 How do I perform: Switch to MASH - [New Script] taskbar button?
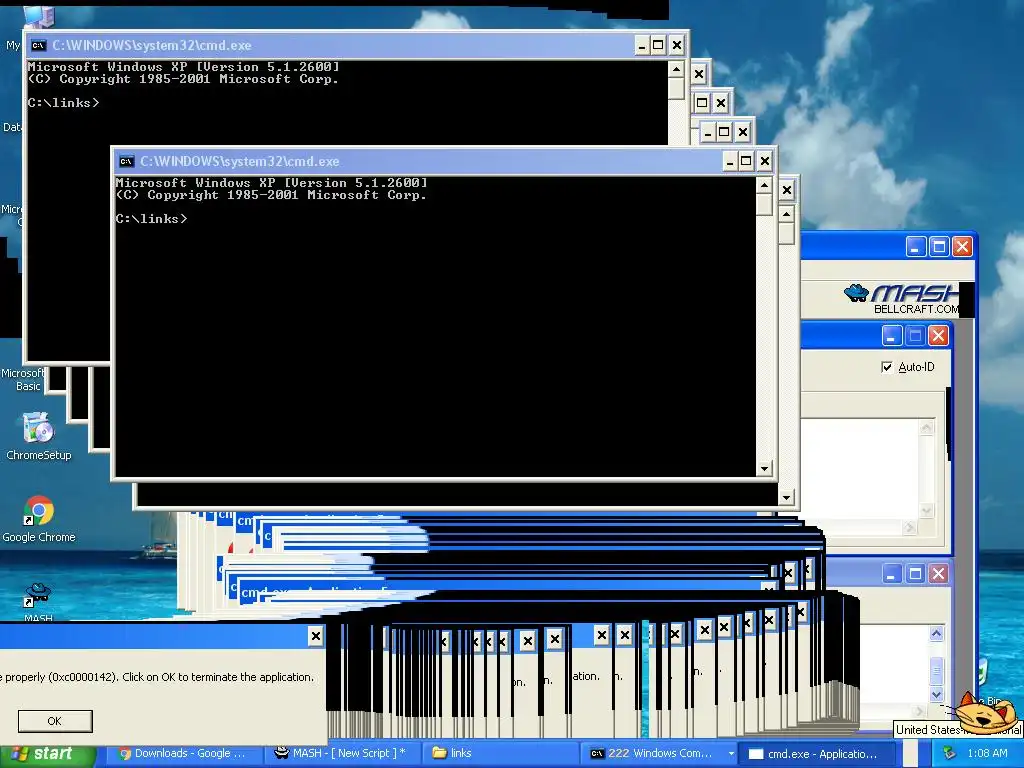pyautogui.click(x=342, y=754)
